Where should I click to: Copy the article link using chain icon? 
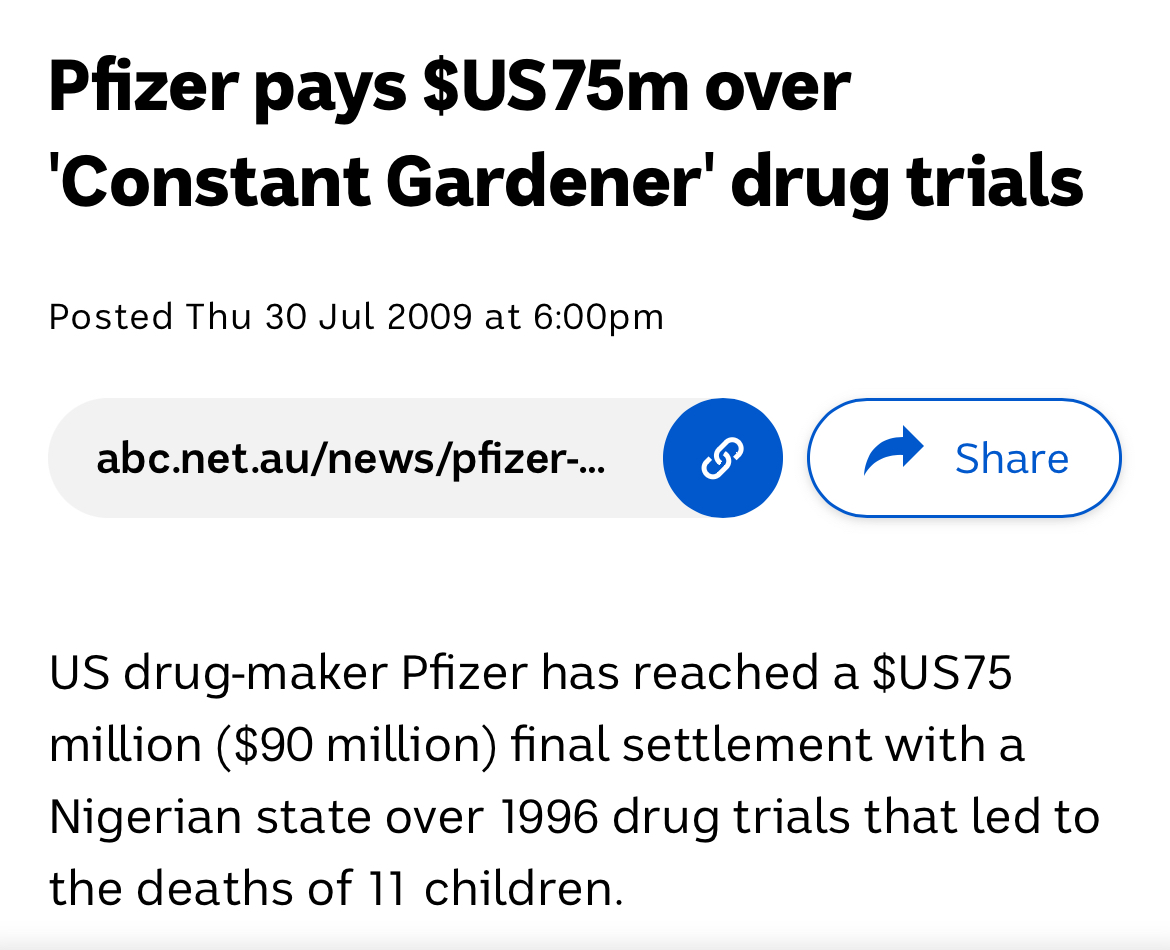[722, 458]
